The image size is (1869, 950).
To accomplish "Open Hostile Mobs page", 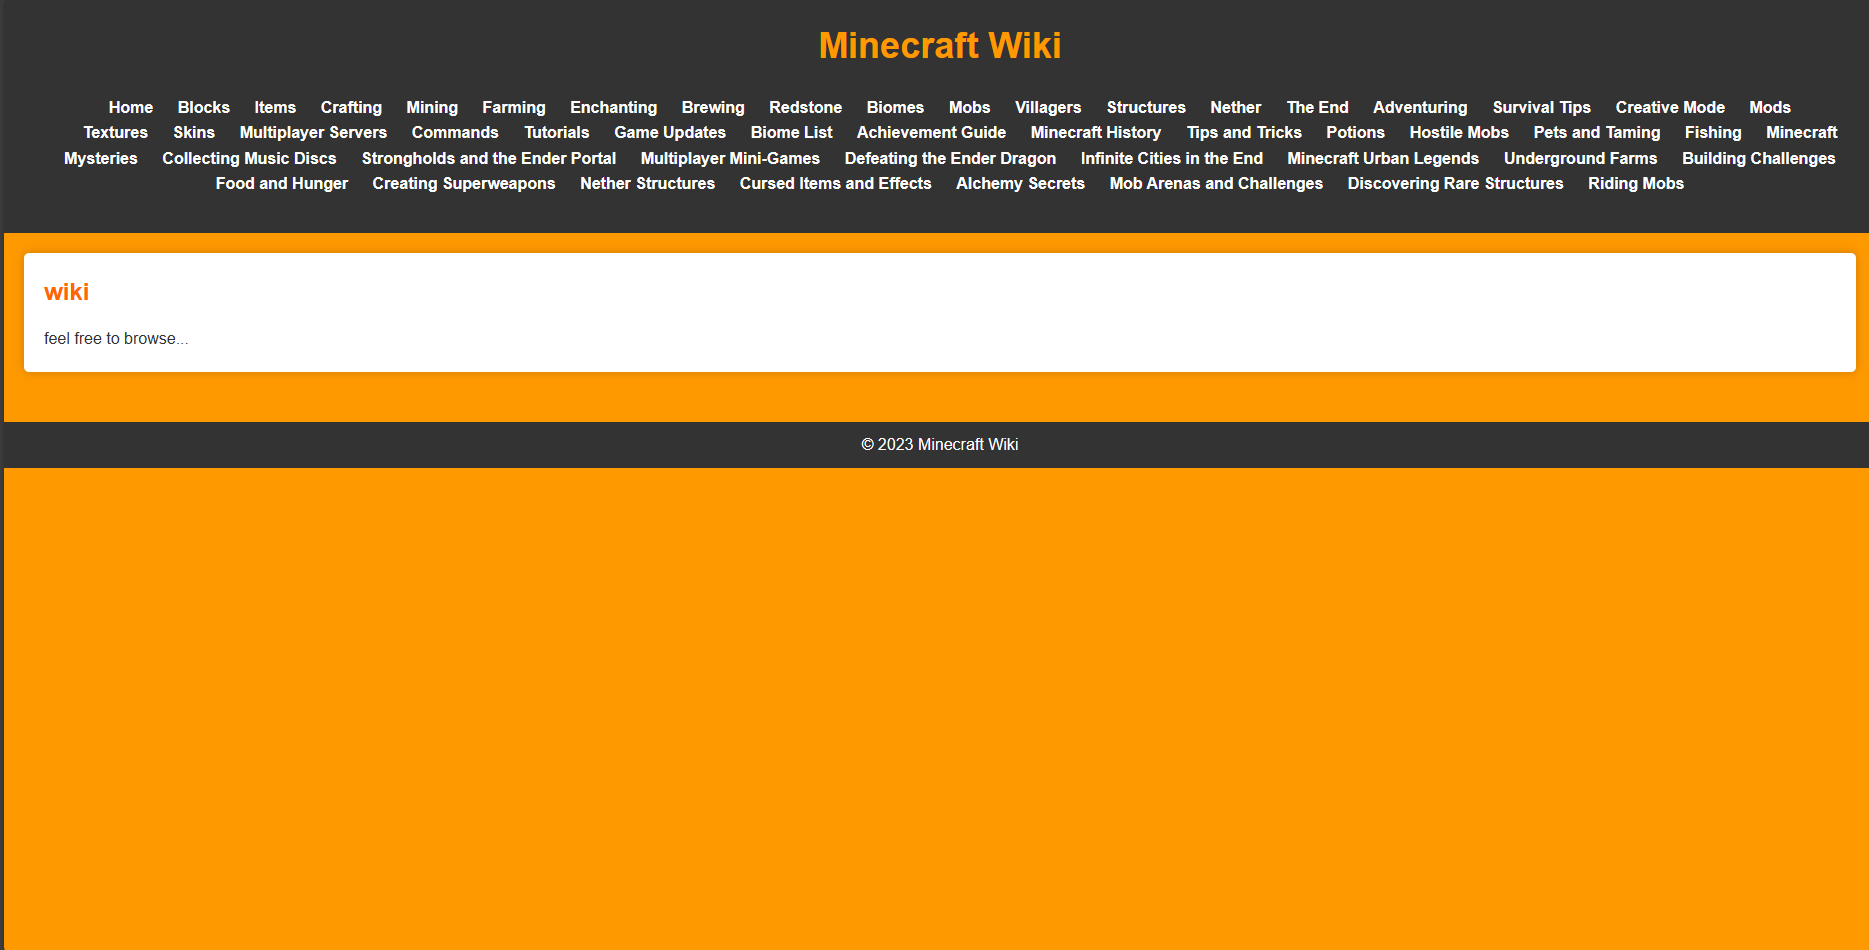I will [x=1459, y=132].
